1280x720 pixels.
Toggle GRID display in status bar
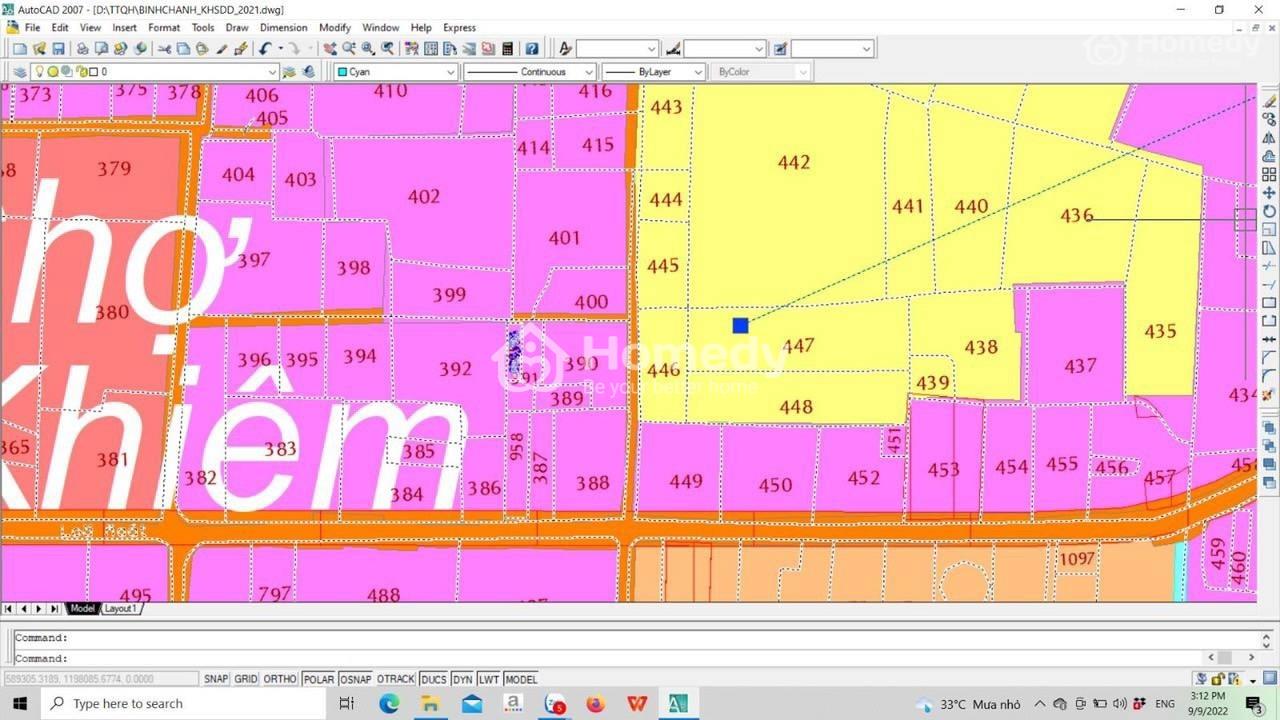click(246, 679)
